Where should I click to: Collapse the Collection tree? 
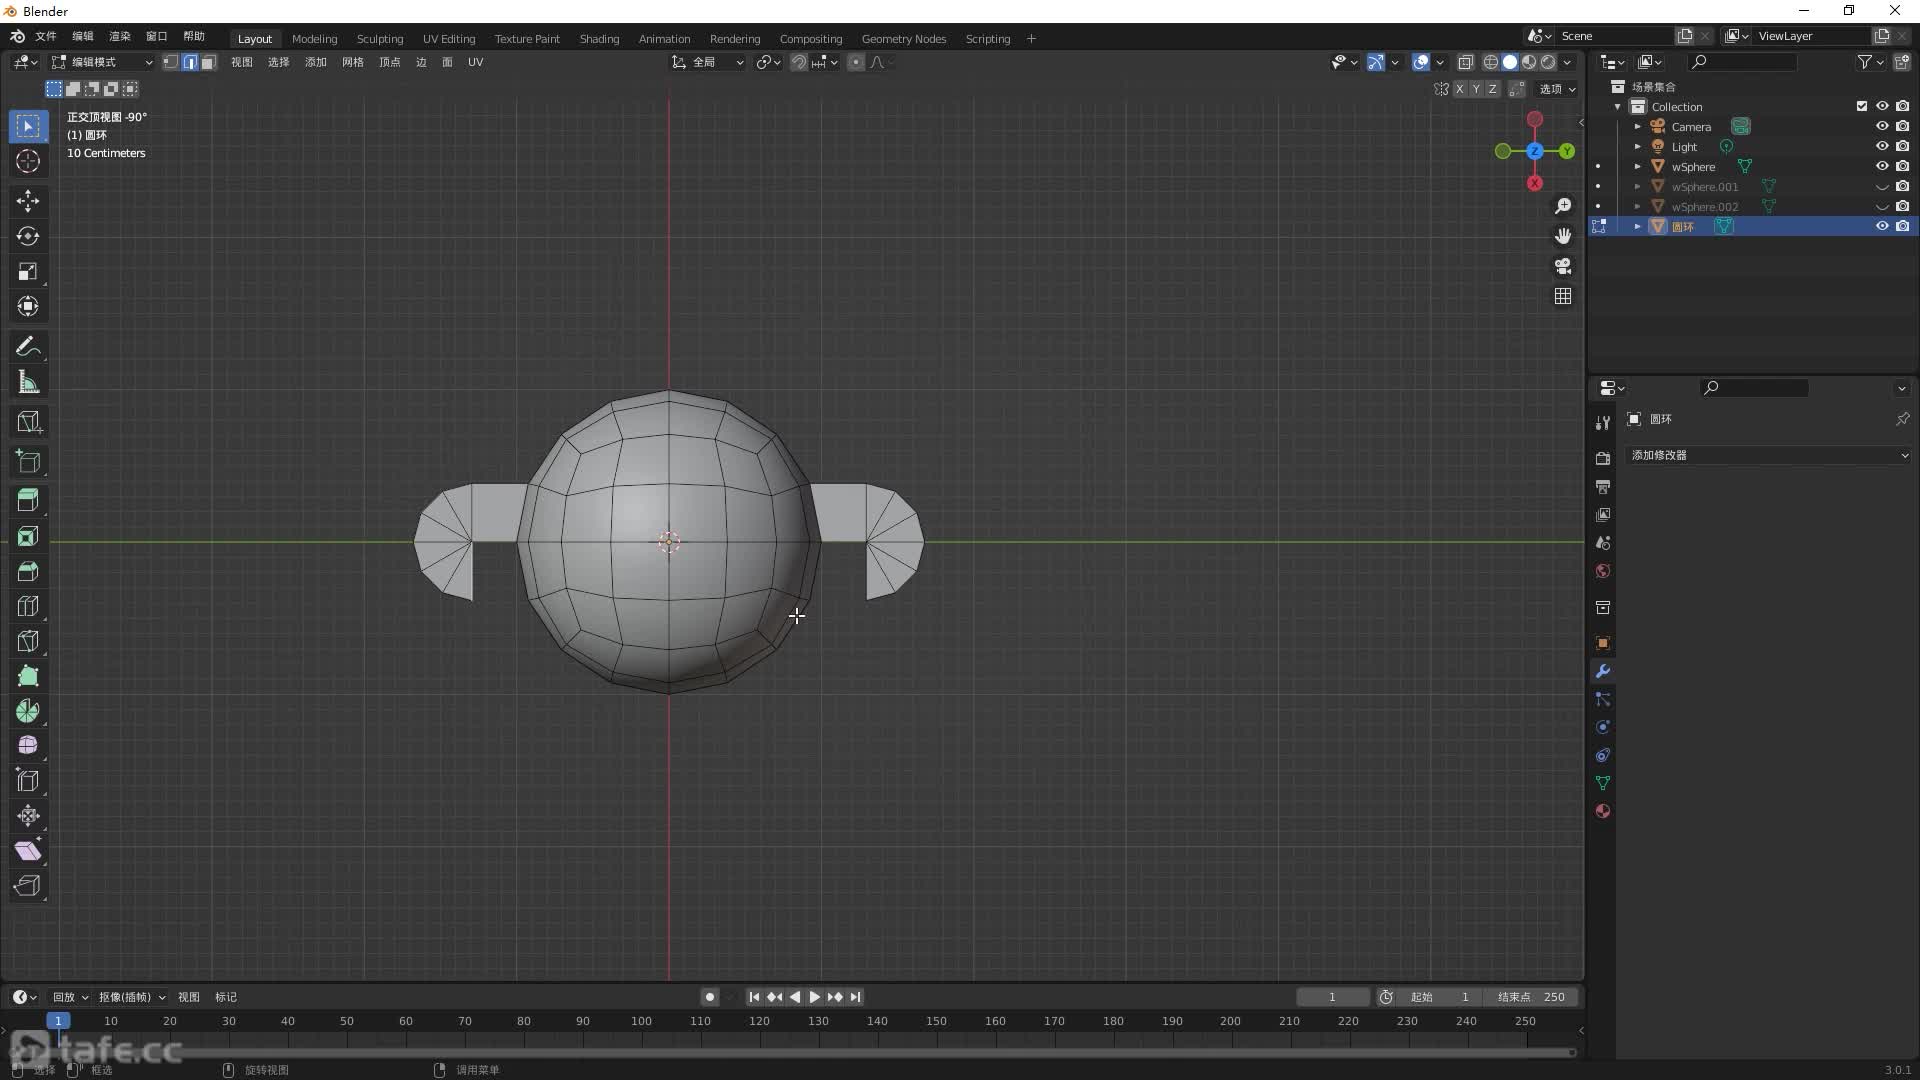(x=1617, y=106)
